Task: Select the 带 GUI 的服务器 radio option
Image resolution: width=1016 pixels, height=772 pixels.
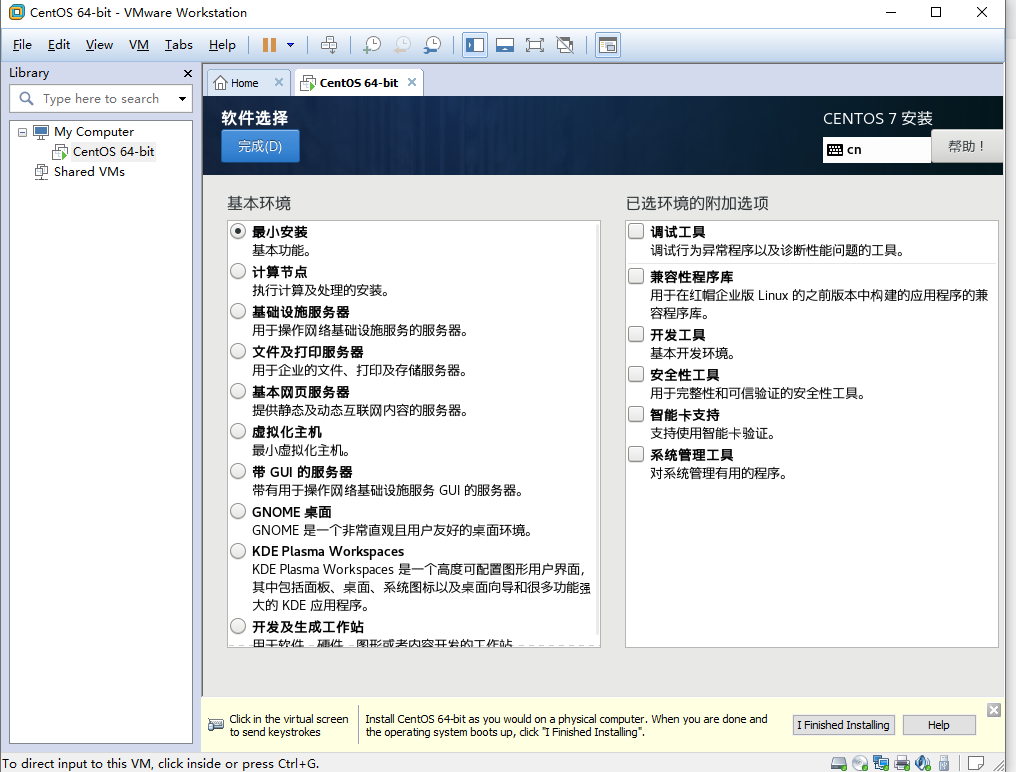Action: click(x=238, y=471)
